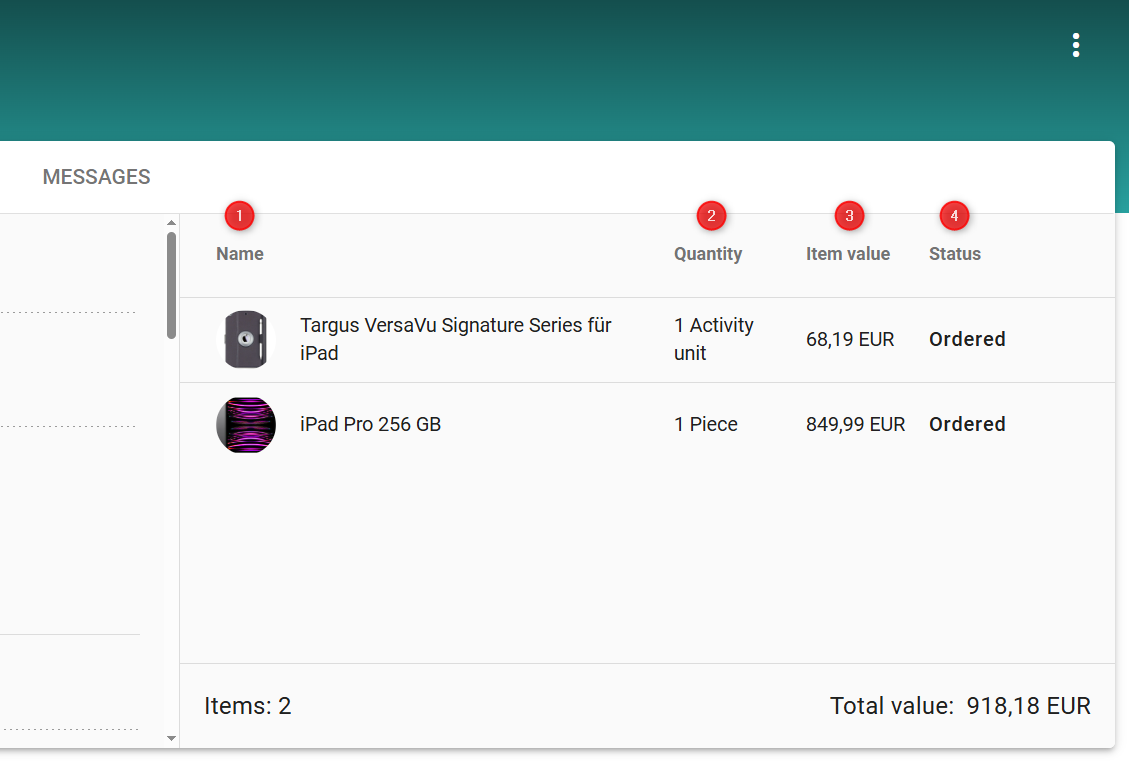Open the three-dot more options menu

tap(1075, 45)
